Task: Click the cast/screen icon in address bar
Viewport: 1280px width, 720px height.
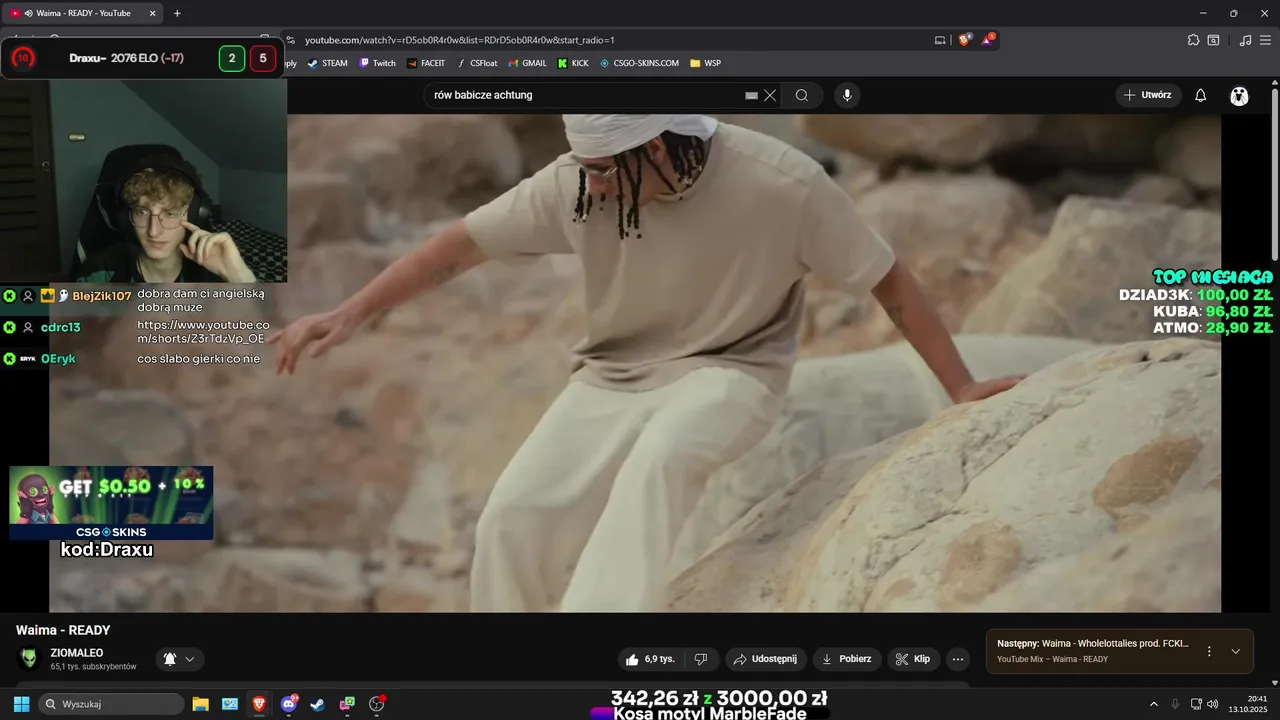Action: [940, 40]
